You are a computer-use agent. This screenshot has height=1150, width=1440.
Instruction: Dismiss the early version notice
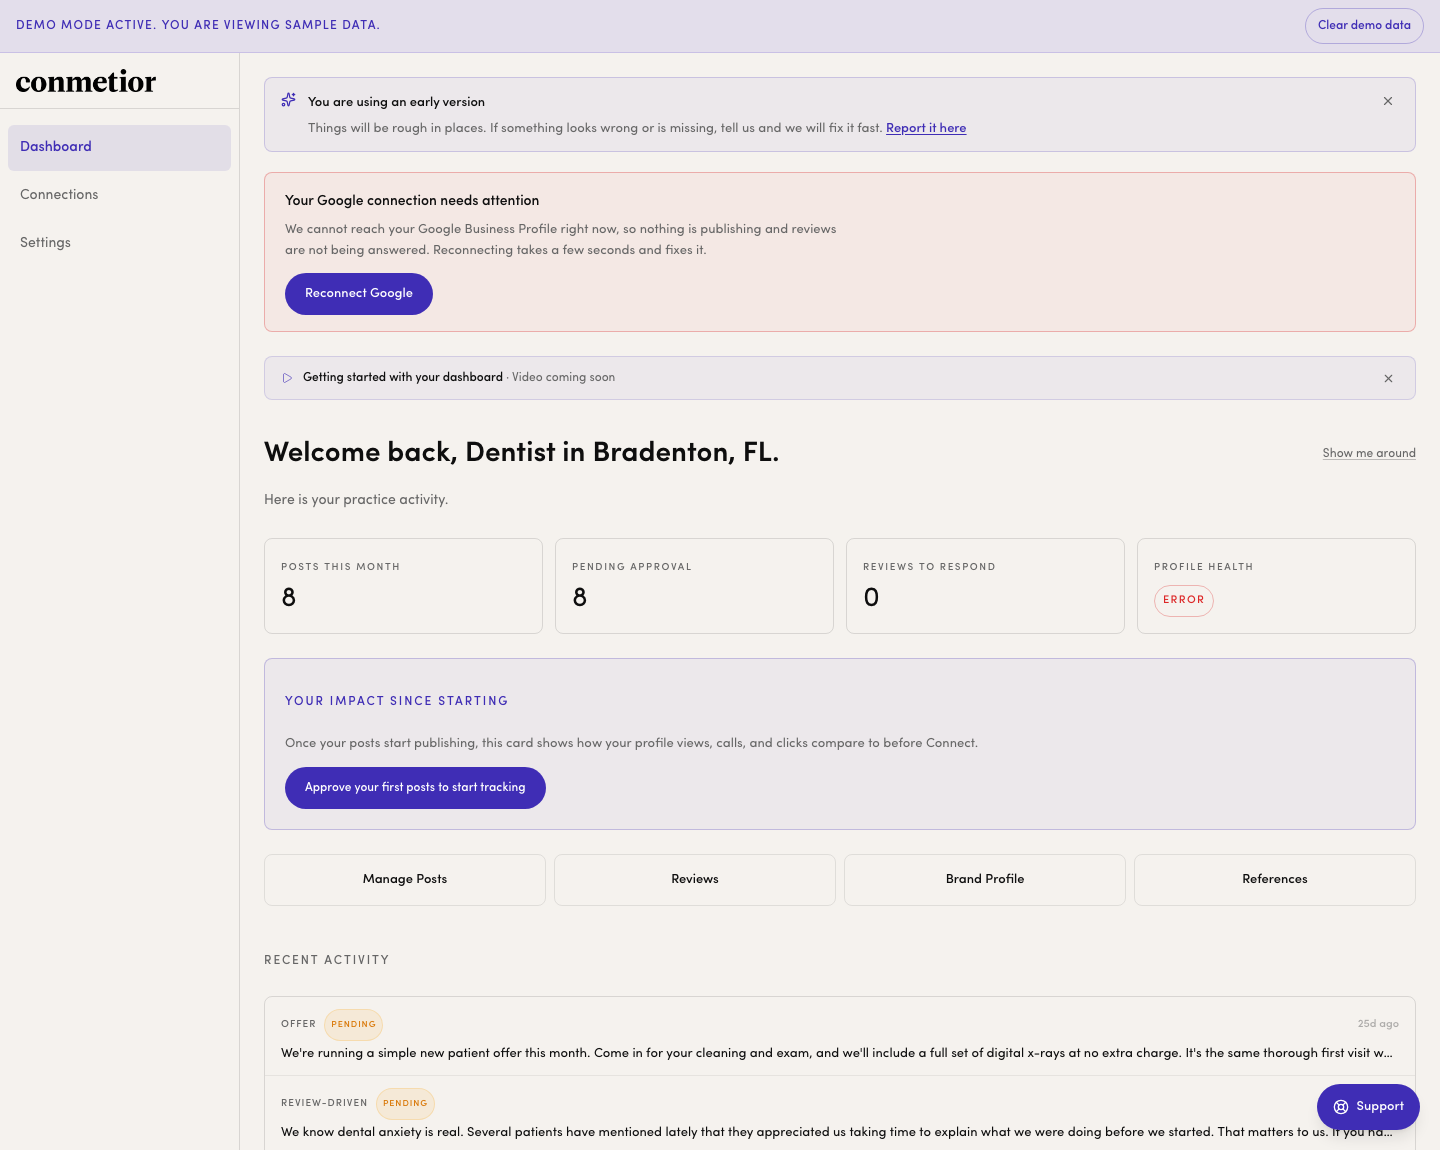1388,101
